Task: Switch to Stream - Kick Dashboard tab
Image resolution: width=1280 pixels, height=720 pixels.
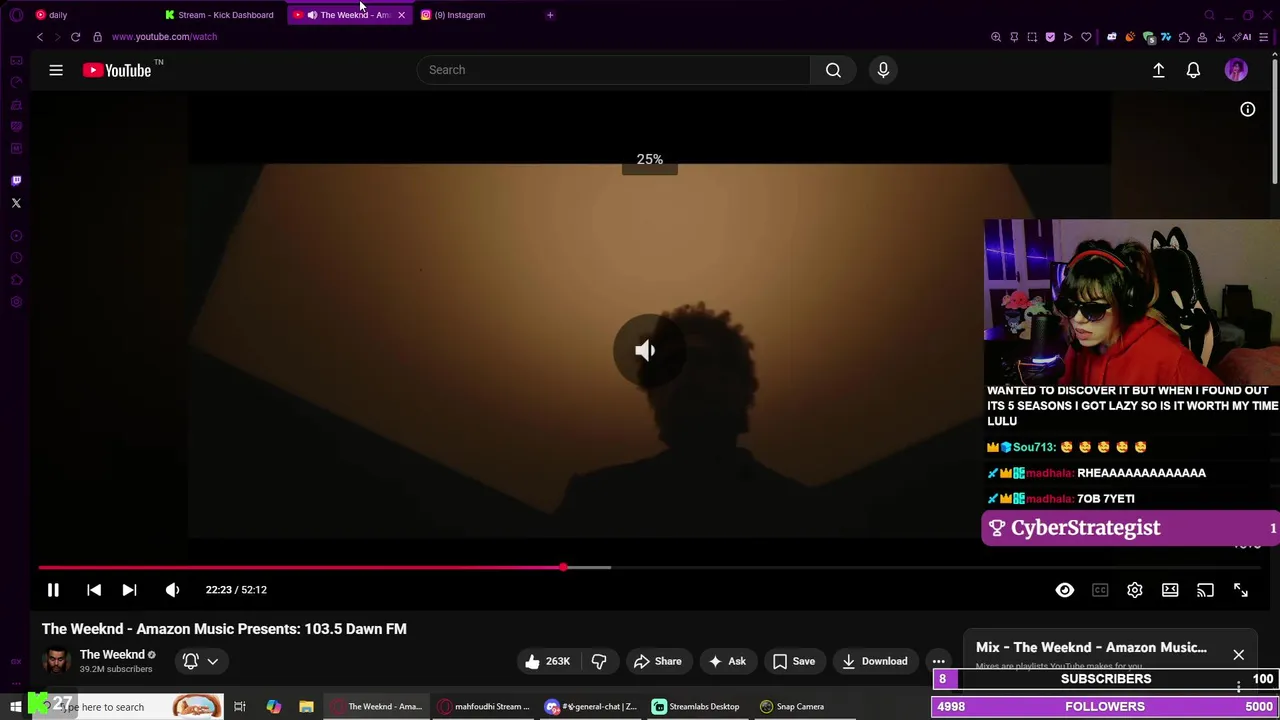Action: pos(220,15)
